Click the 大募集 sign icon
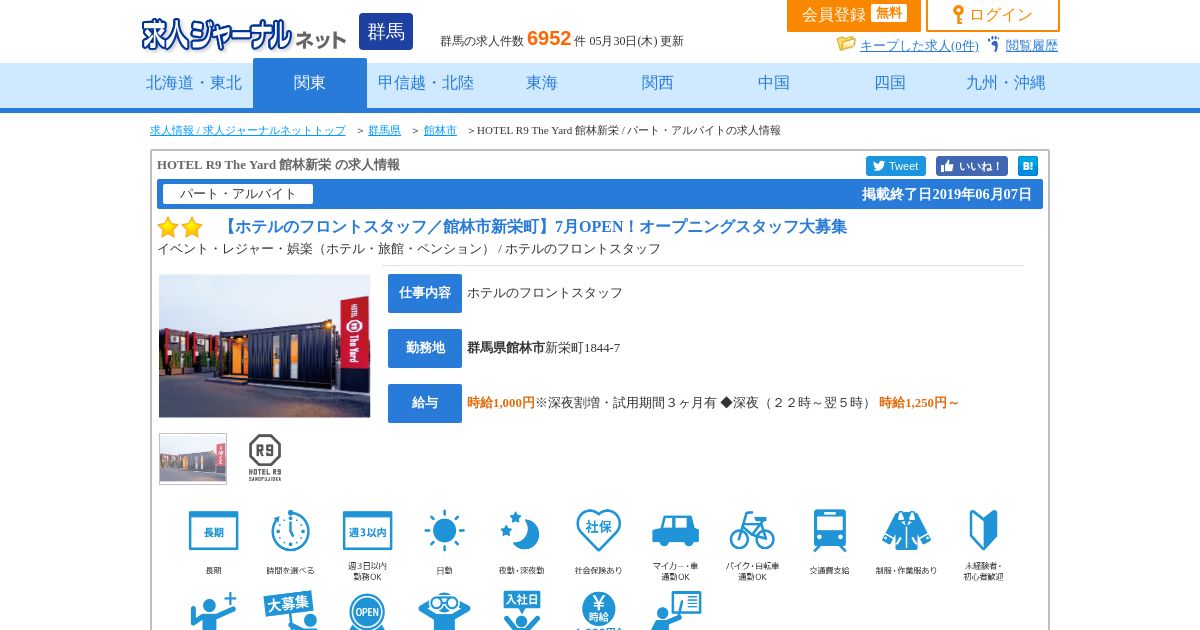1200x630 pixels. [290, 610]
